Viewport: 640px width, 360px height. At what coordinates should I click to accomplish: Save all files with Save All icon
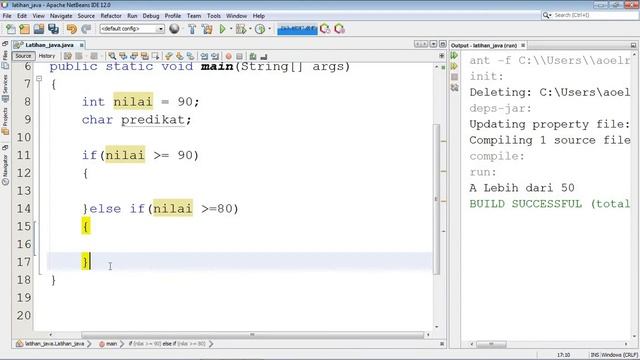[x=53, y=29]
